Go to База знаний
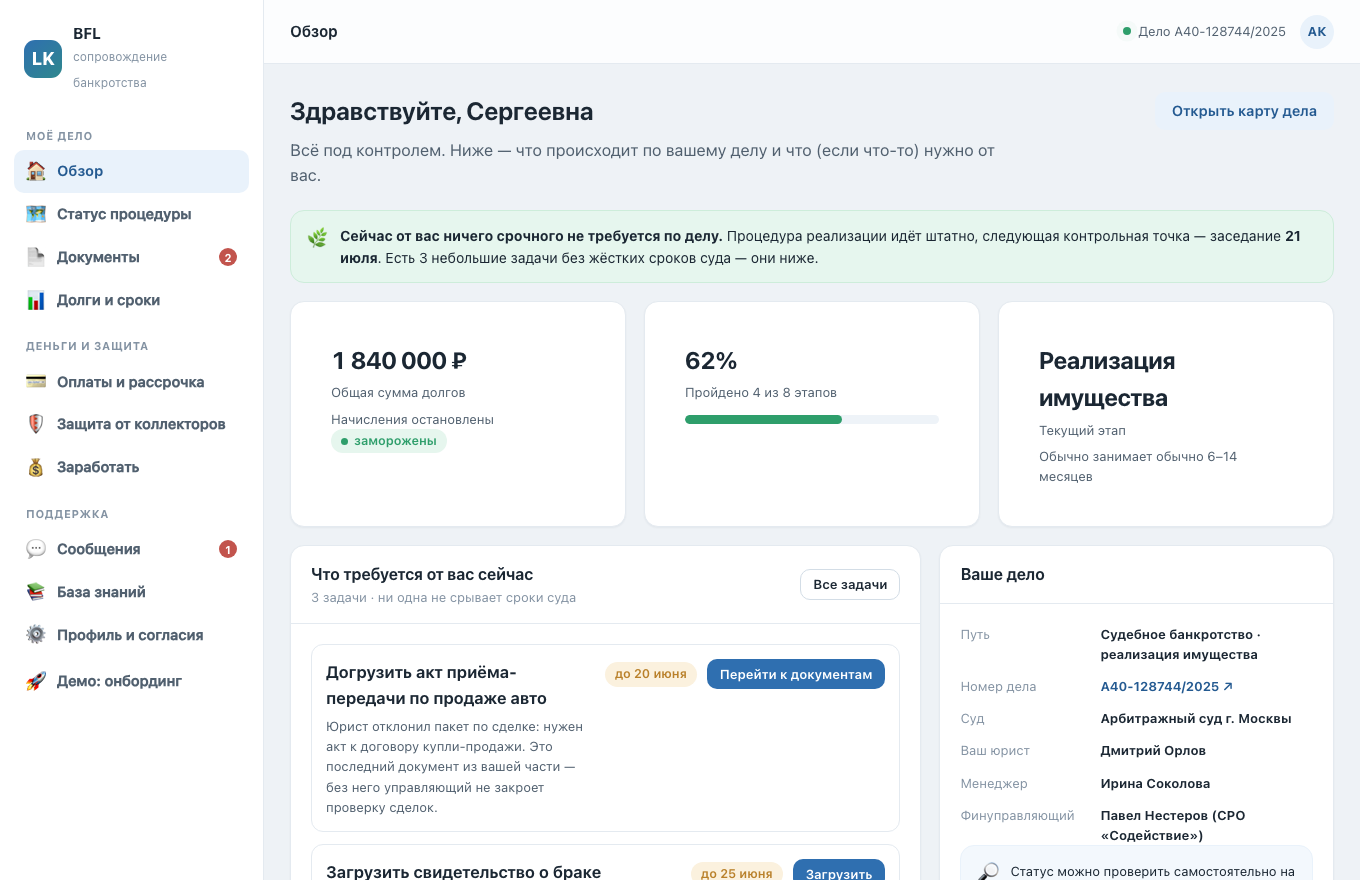1360x880 pixels. click(x=131, y=592)
